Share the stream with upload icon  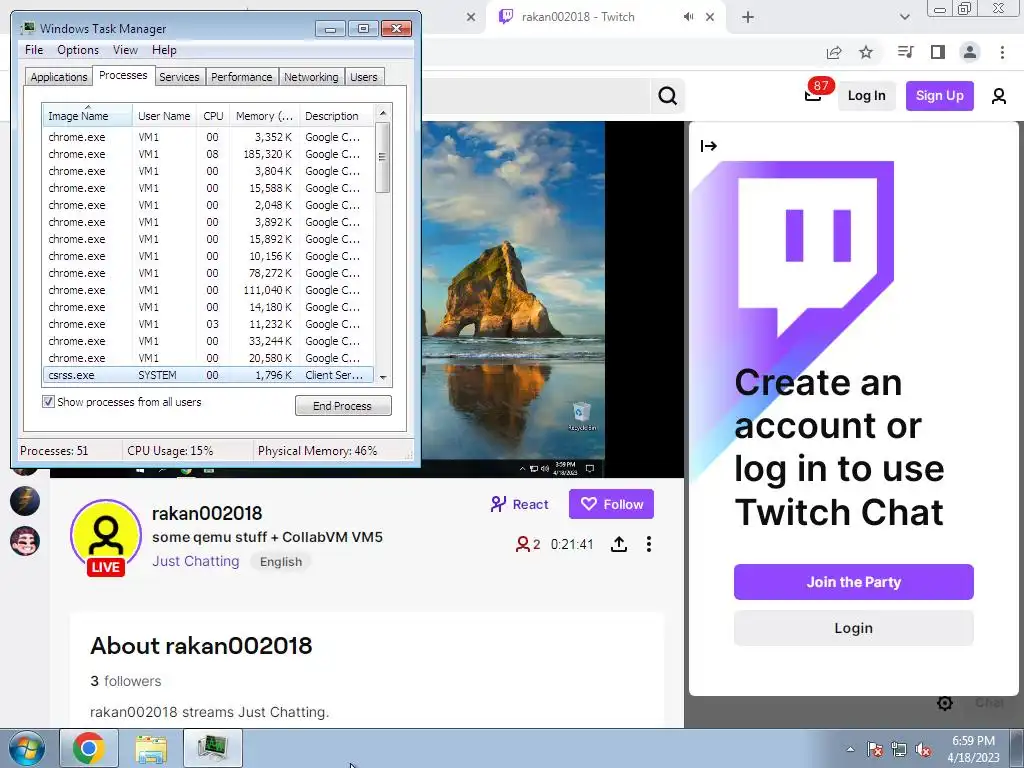(619, 544)
